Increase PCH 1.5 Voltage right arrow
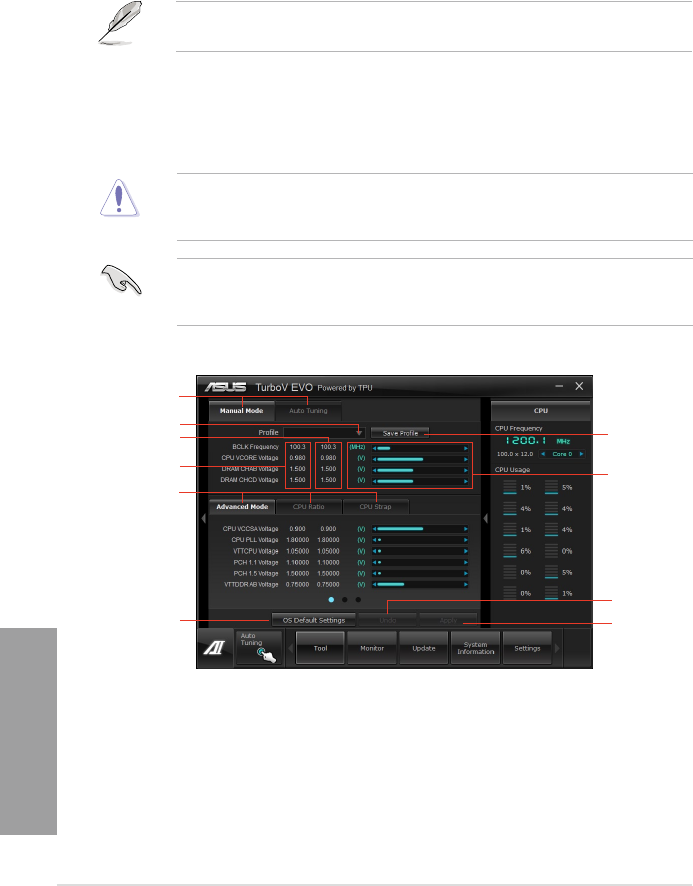This screenshot has height=886, width=693. coord(466,573)
